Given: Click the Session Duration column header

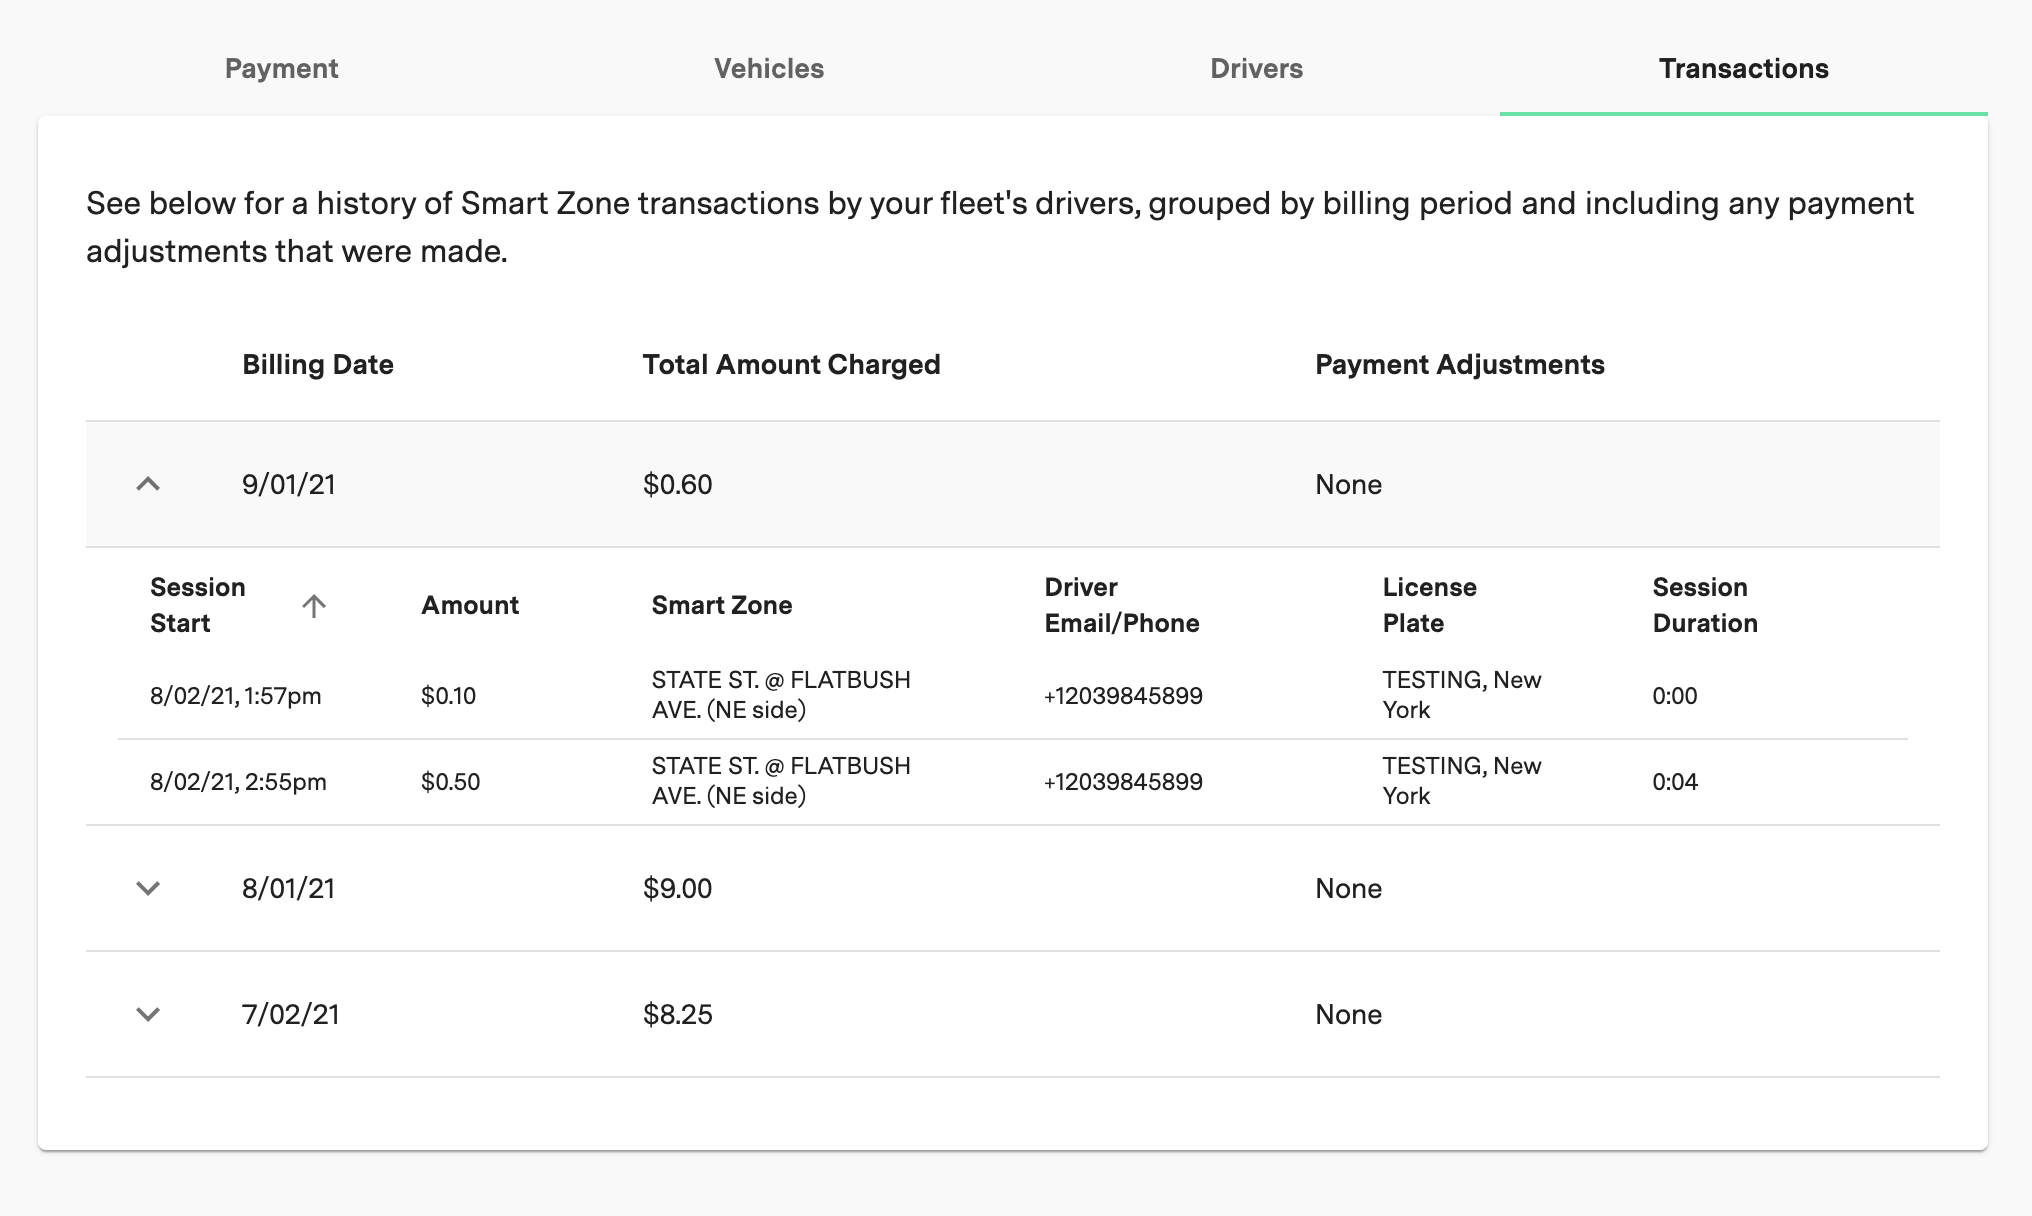Looking at the screenshot, I should tap(1704, 605).
